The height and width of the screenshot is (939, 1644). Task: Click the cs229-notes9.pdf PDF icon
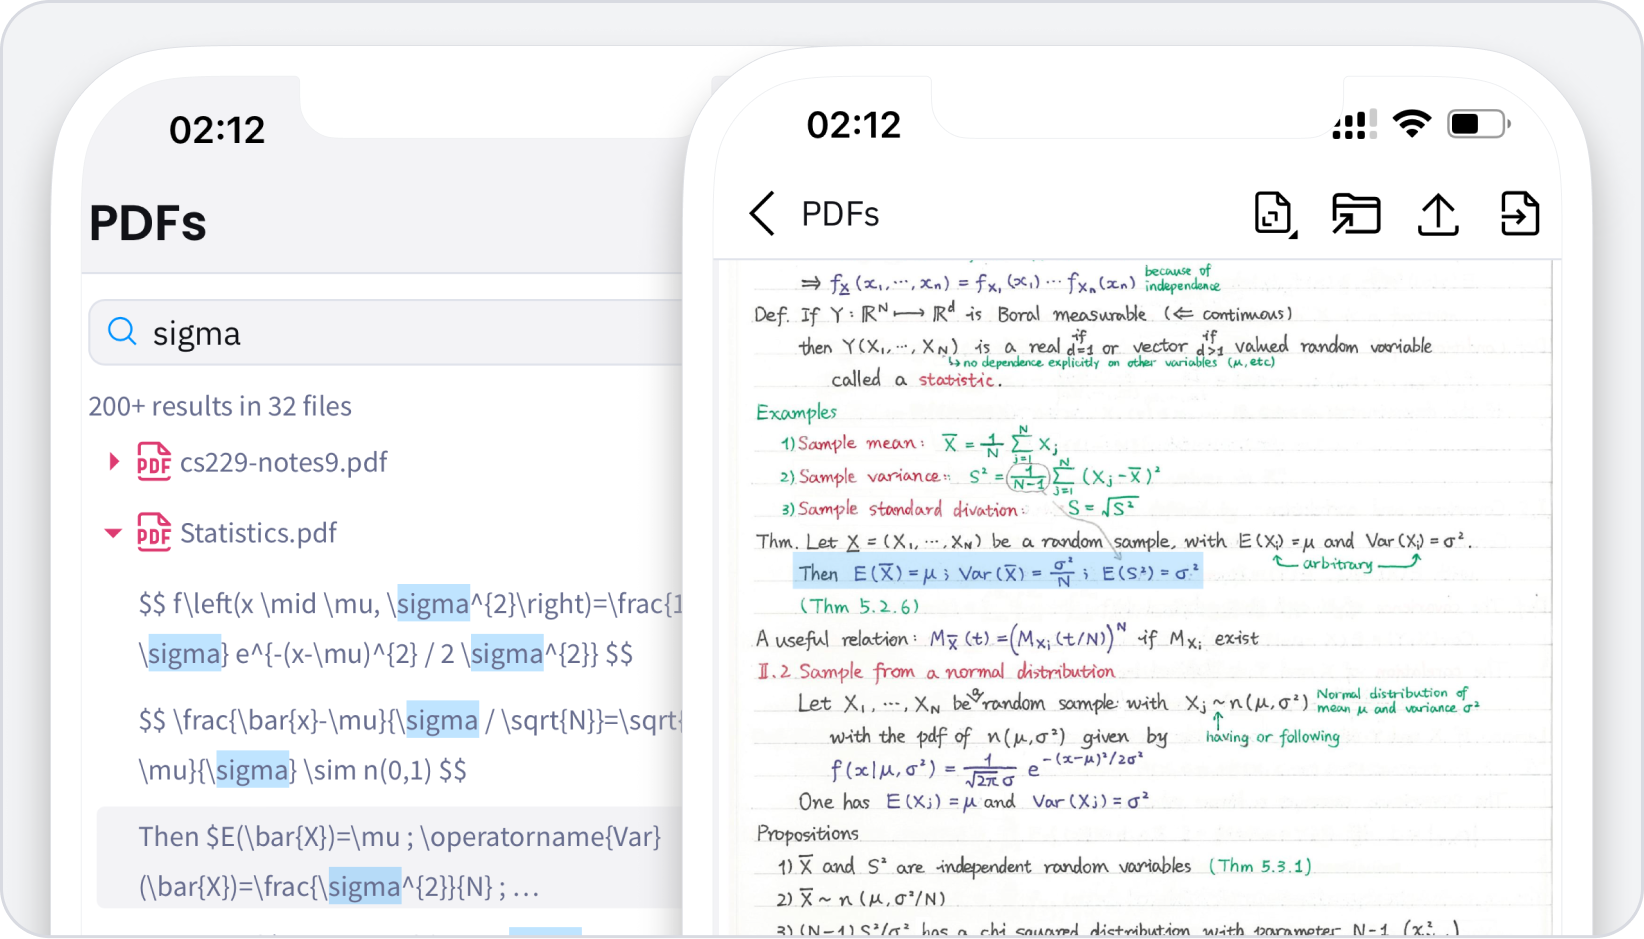[154, 461]
